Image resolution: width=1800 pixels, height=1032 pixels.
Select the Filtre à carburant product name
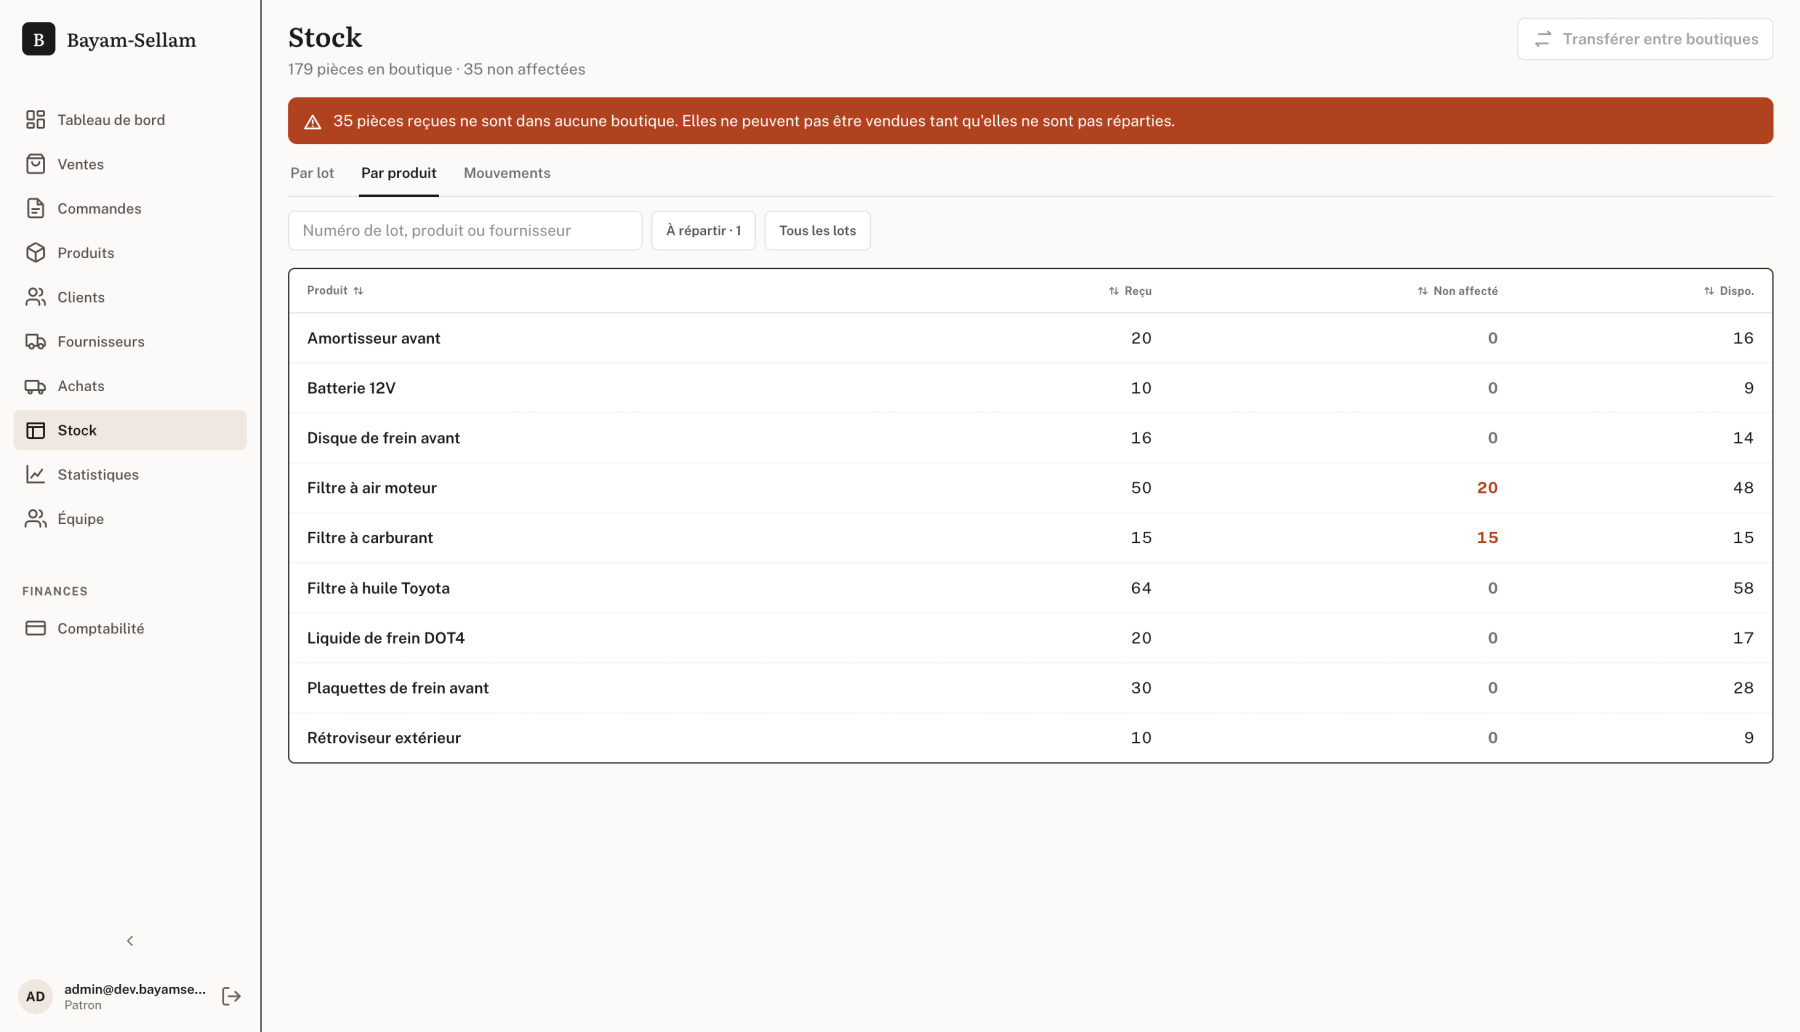(370, 538)
